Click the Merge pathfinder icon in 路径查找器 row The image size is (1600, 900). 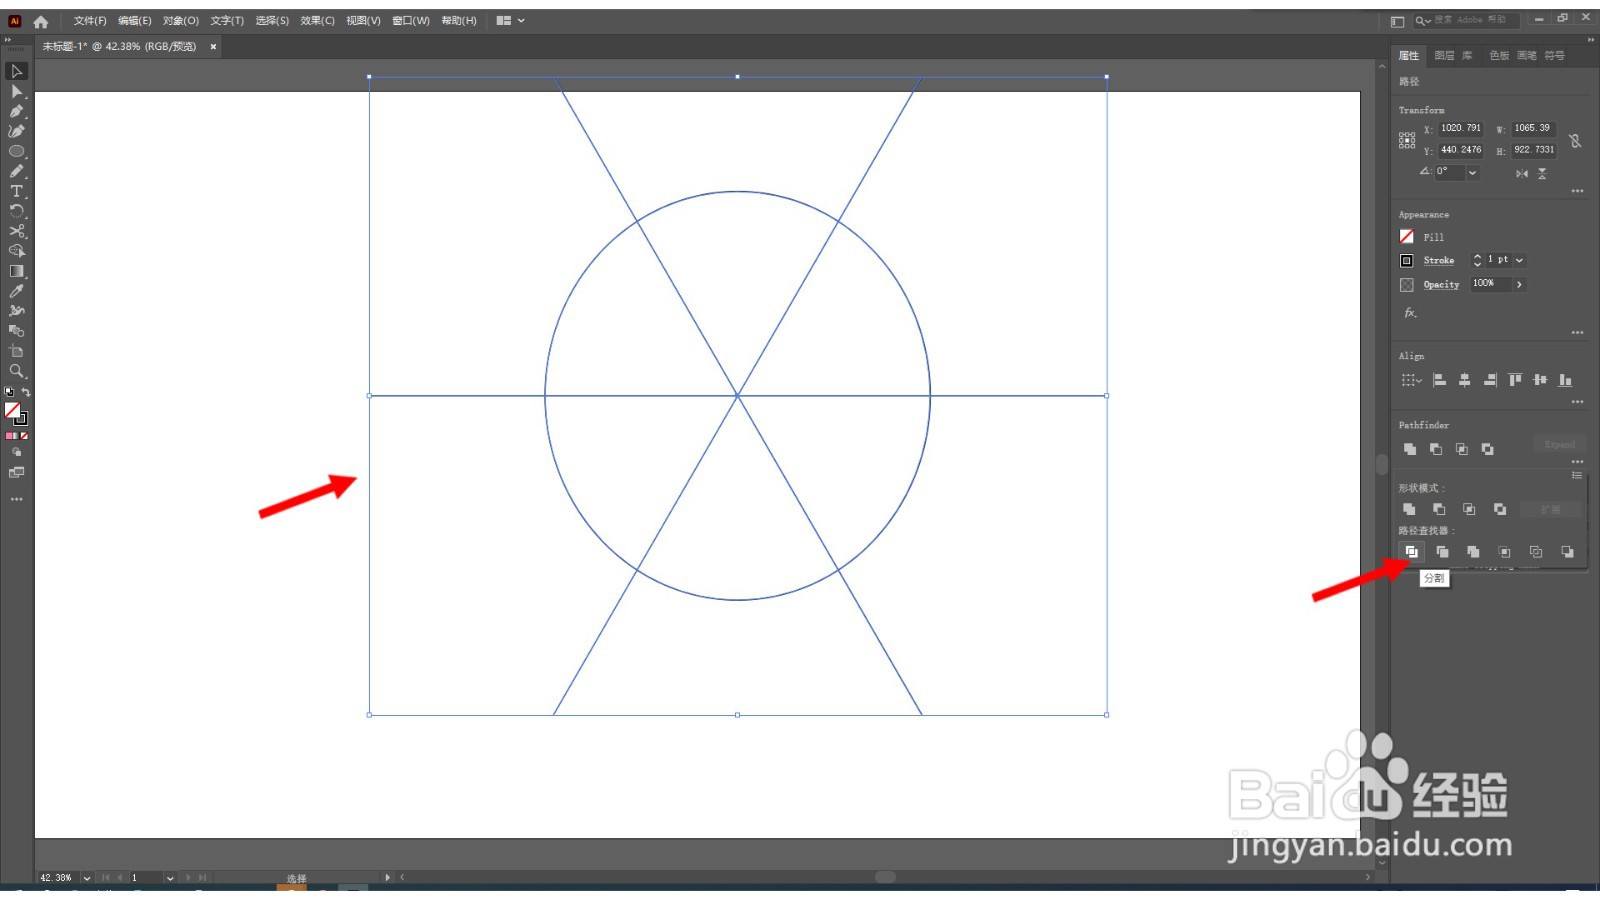[x=1473, y=552]
